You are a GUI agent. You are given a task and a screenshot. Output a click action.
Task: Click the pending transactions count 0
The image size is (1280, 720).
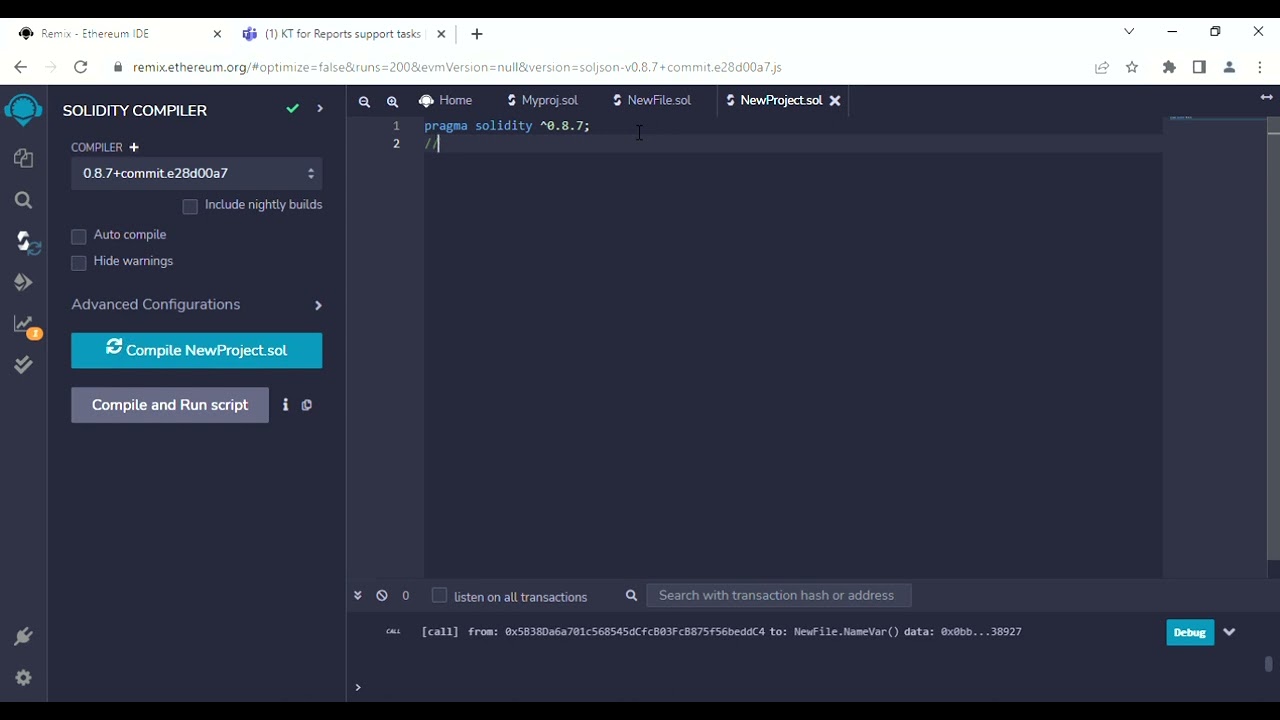tap(405, 595)
